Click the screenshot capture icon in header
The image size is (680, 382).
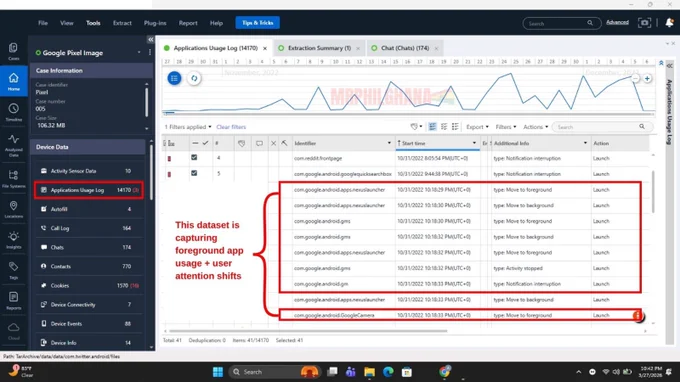pyautogui.click(x=644, y=23)
